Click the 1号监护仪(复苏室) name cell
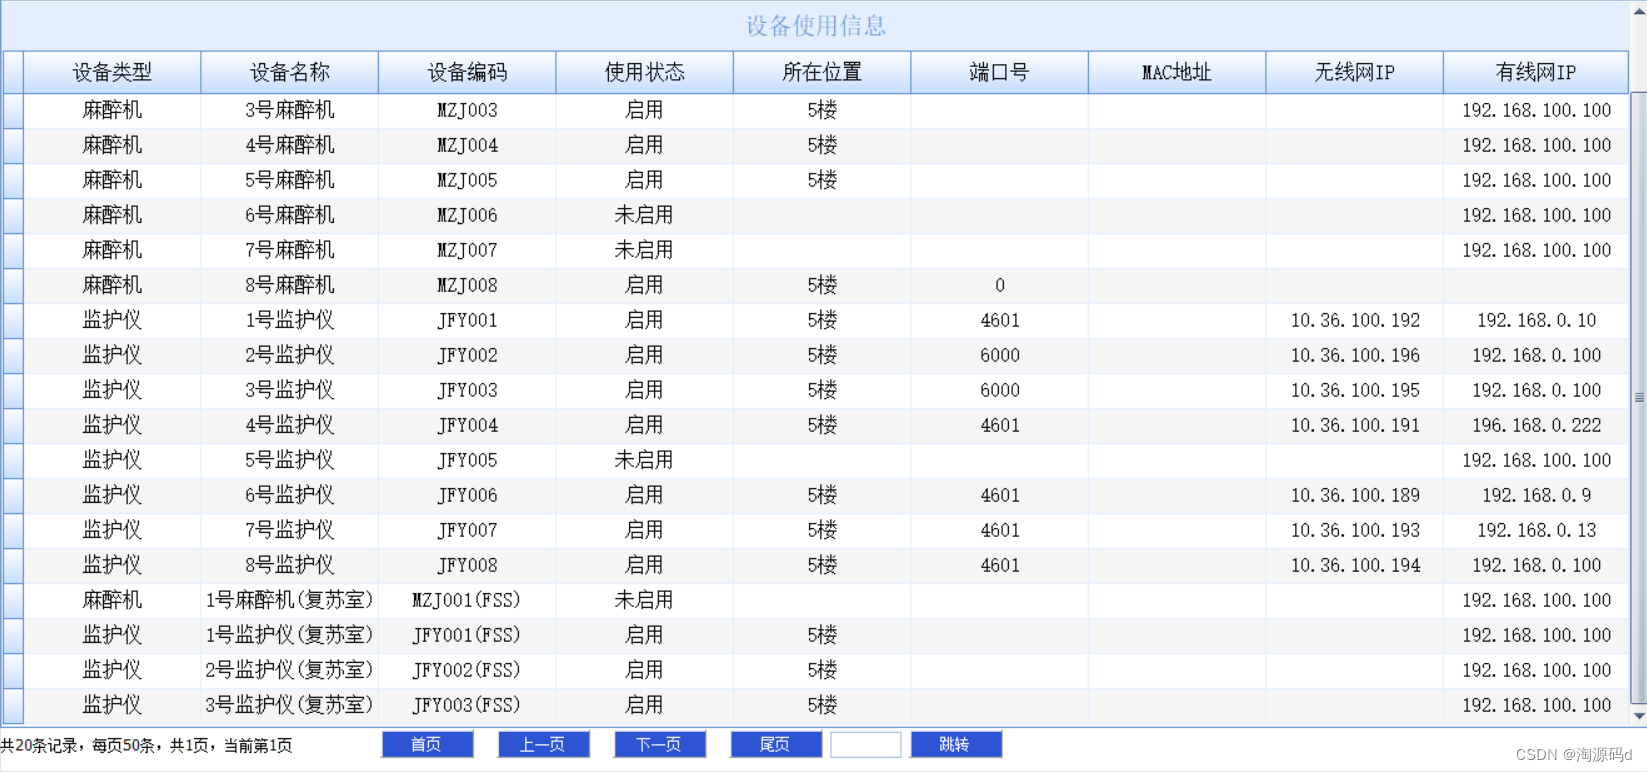Screen dimensions: 1647x772 [x=290, y=635]
